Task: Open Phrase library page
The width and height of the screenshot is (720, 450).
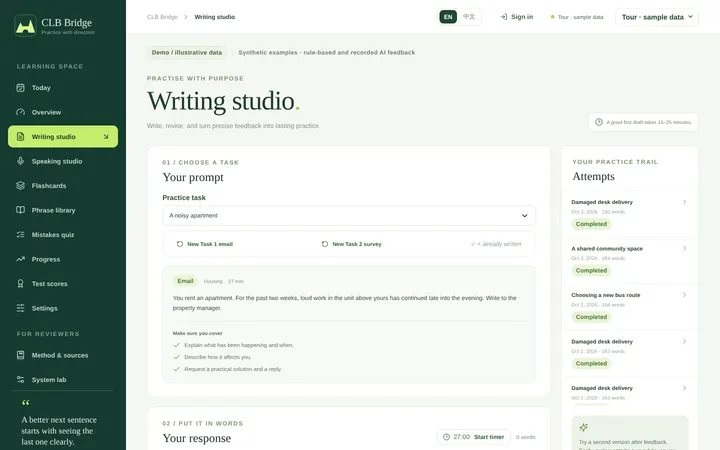Action: (63, 210)
